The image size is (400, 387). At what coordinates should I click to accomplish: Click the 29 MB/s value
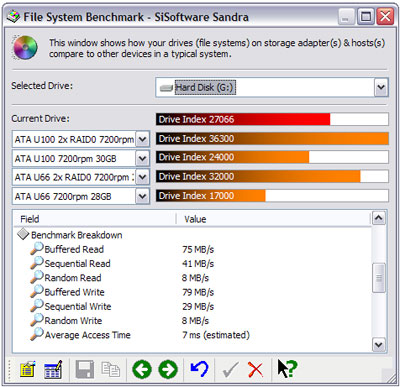[x=198, y=307]
